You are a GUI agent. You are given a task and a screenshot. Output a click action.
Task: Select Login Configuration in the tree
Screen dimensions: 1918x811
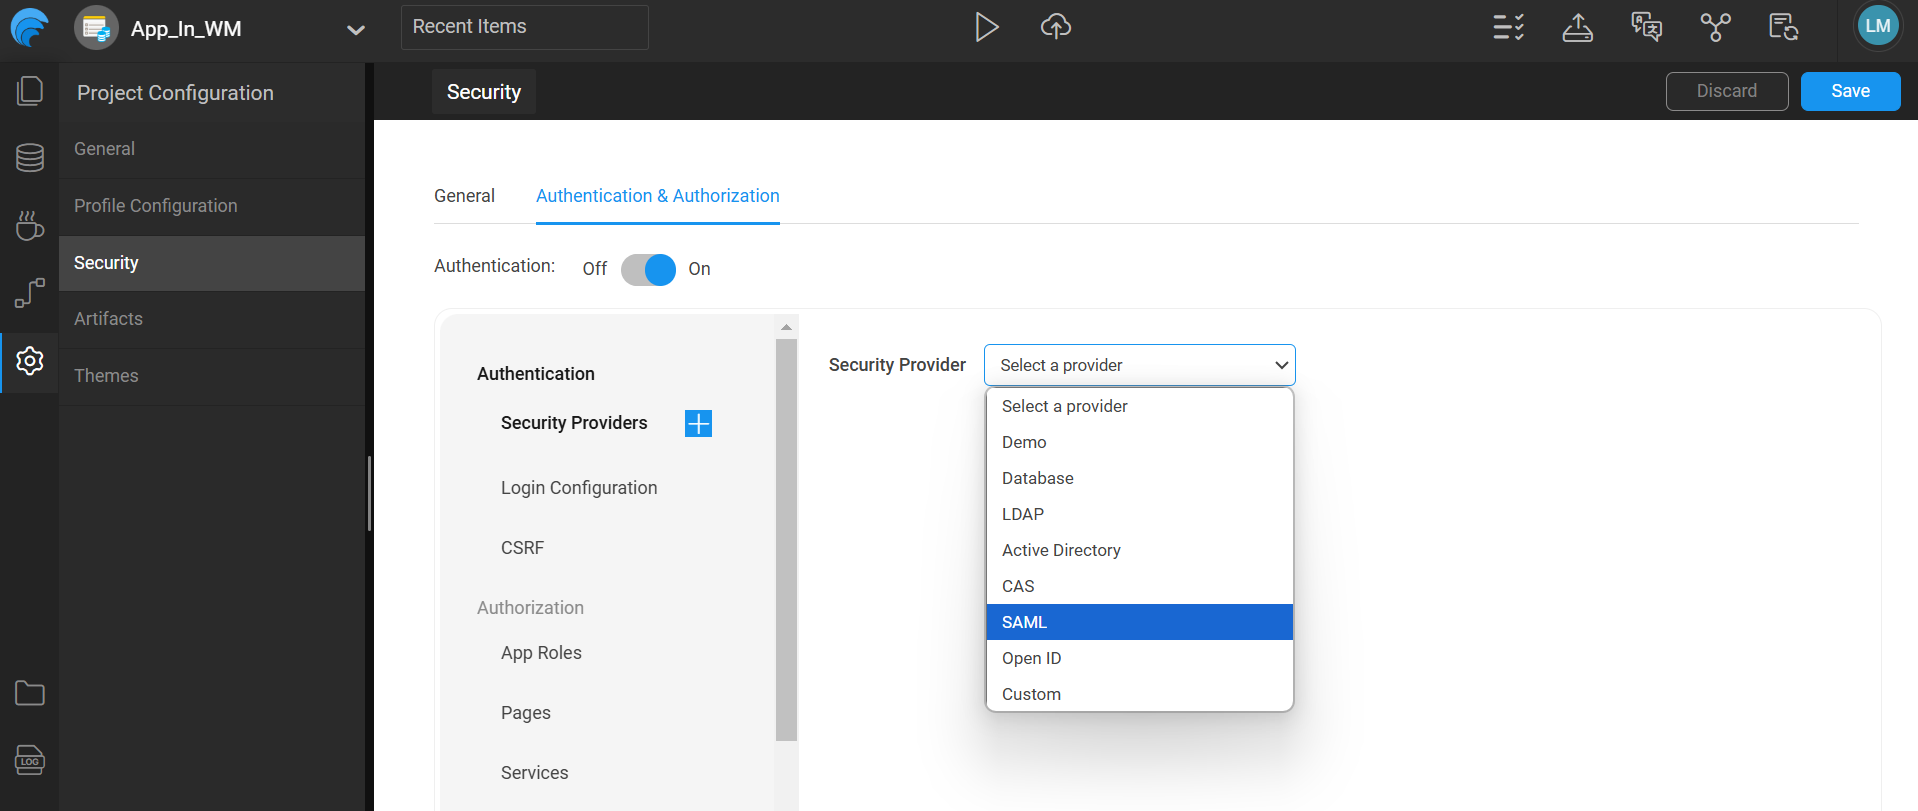click(x=579, y=488)
